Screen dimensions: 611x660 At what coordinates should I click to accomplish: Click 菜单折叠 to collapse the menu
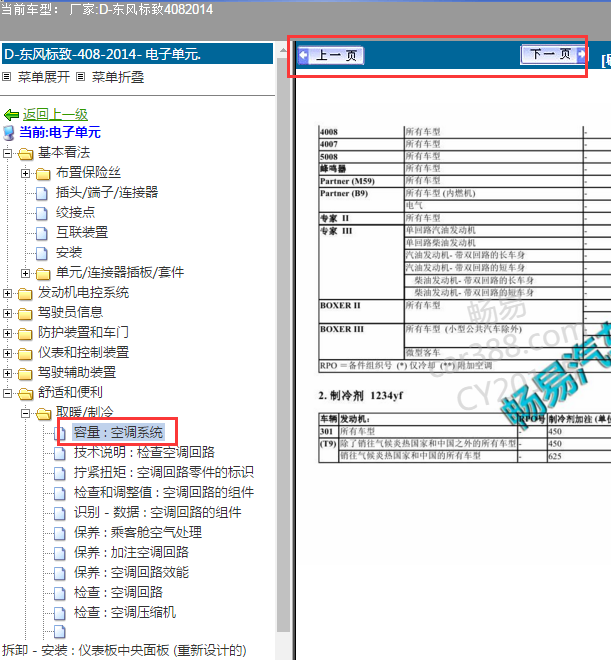(118, 77)
